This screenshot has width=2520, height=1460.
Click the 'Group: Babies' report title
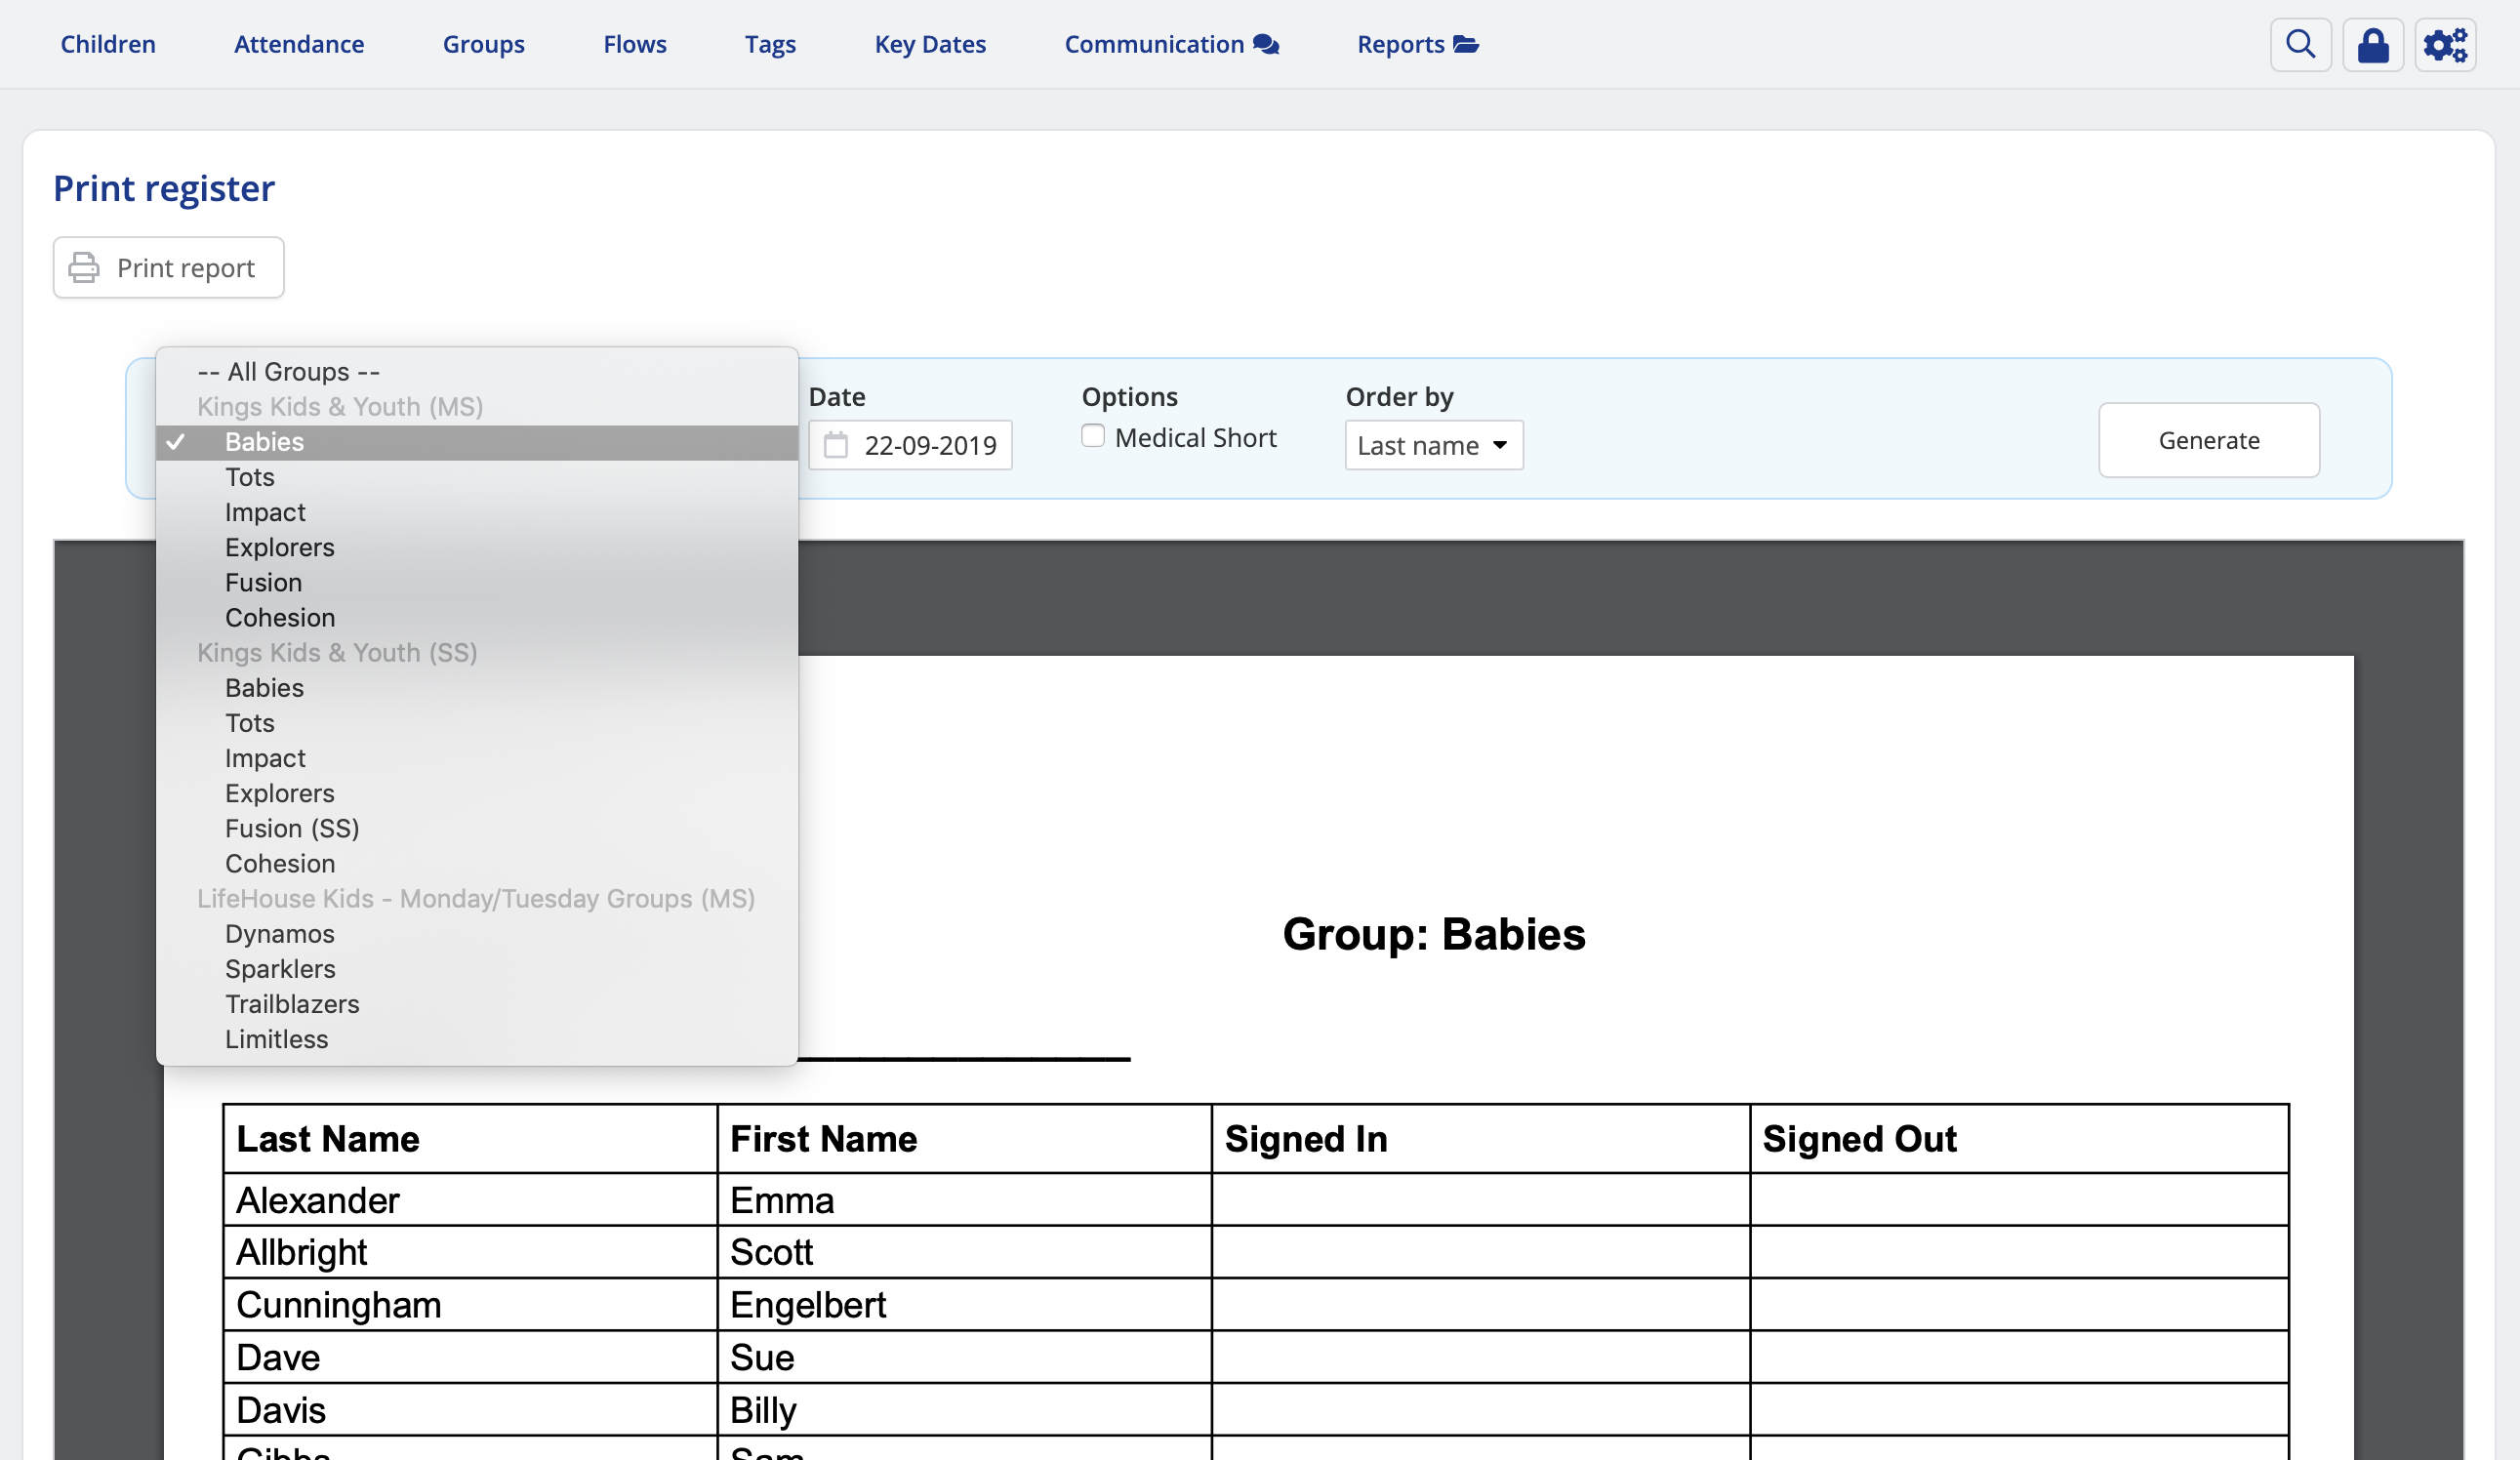click(1433, 934)
